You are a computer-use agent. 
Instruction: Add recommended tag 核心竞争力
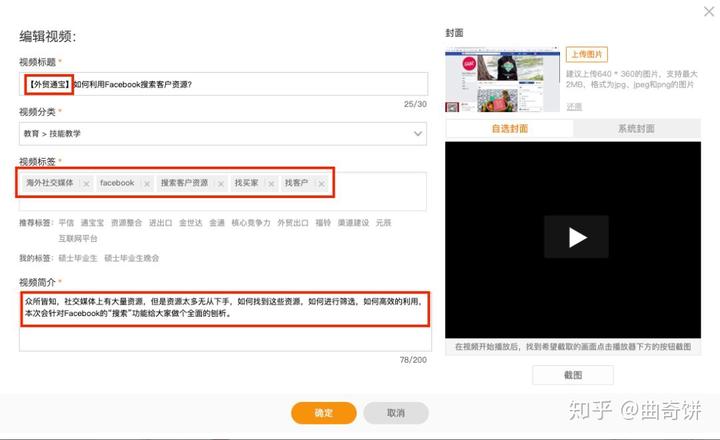pyautogui.click(x=251, y=223)
